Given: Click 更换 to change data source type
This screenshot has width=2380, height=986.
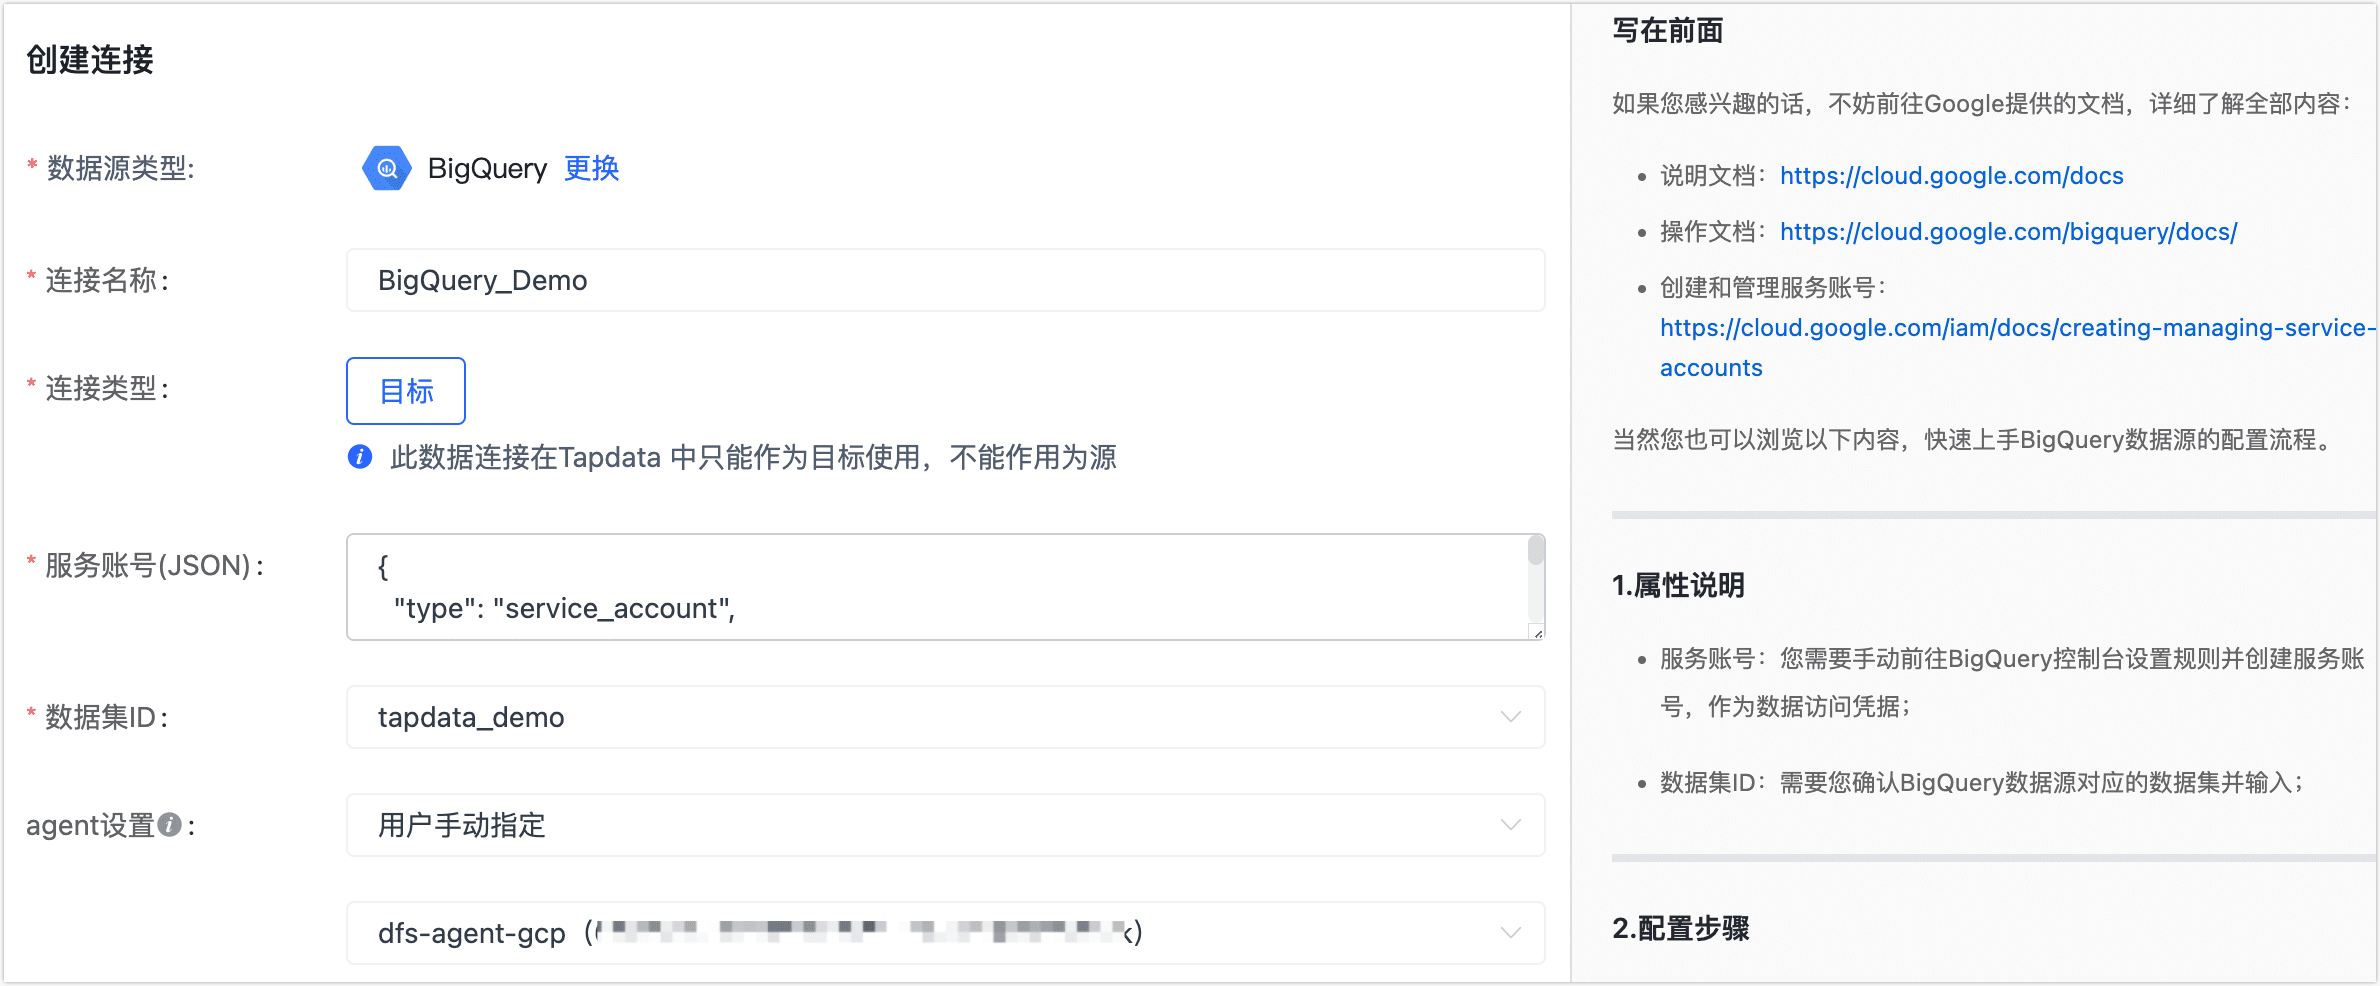Looking at the screenshot, I should pyautogui.click(x=591, y=168).
